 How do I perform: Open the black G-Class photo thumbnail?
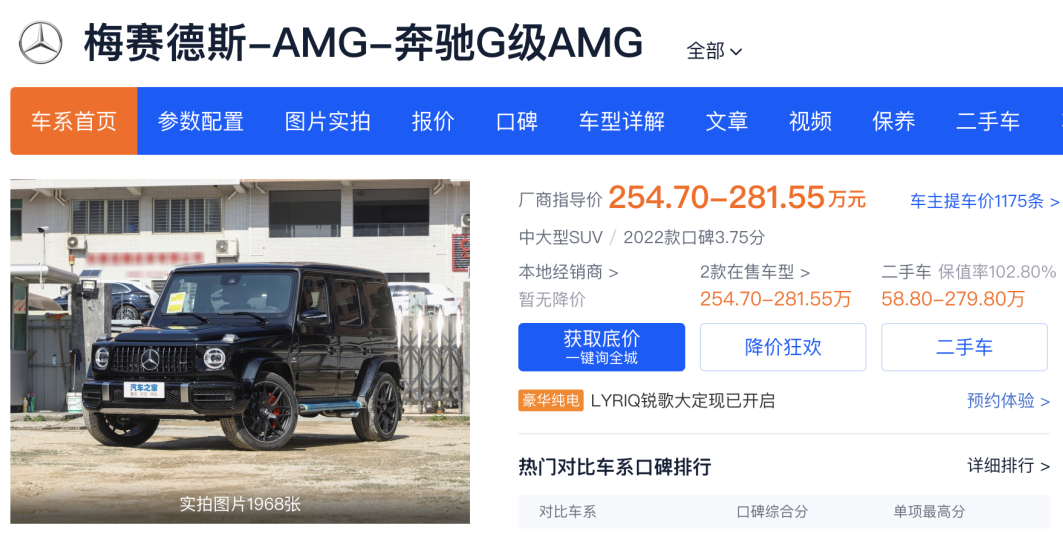click(240, 351)
